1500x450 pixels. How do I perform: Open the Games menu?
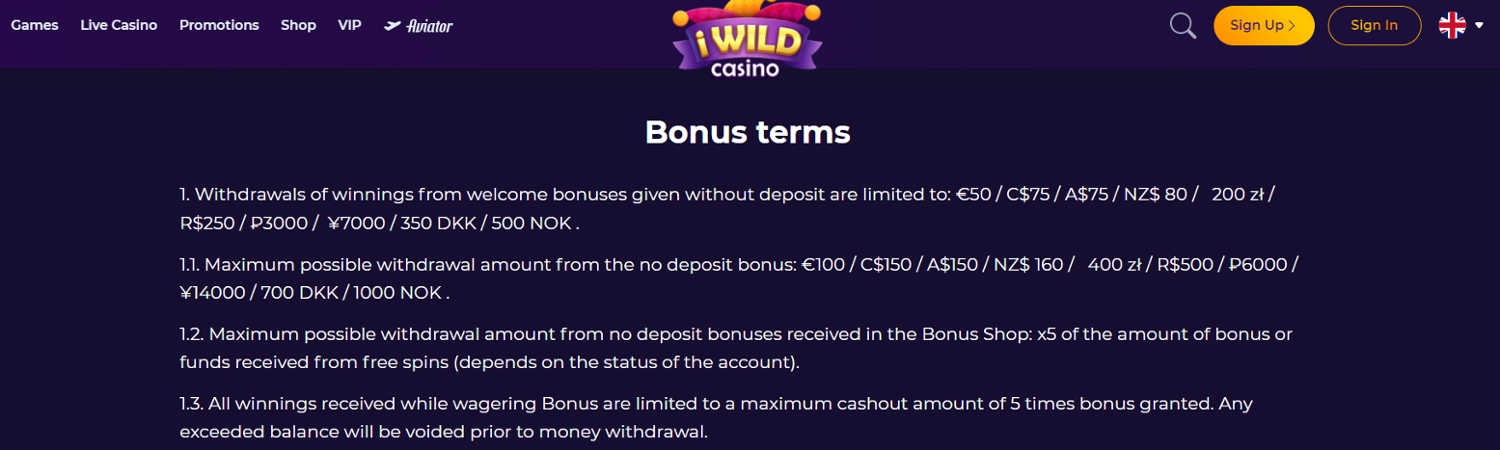pos(35,25)
